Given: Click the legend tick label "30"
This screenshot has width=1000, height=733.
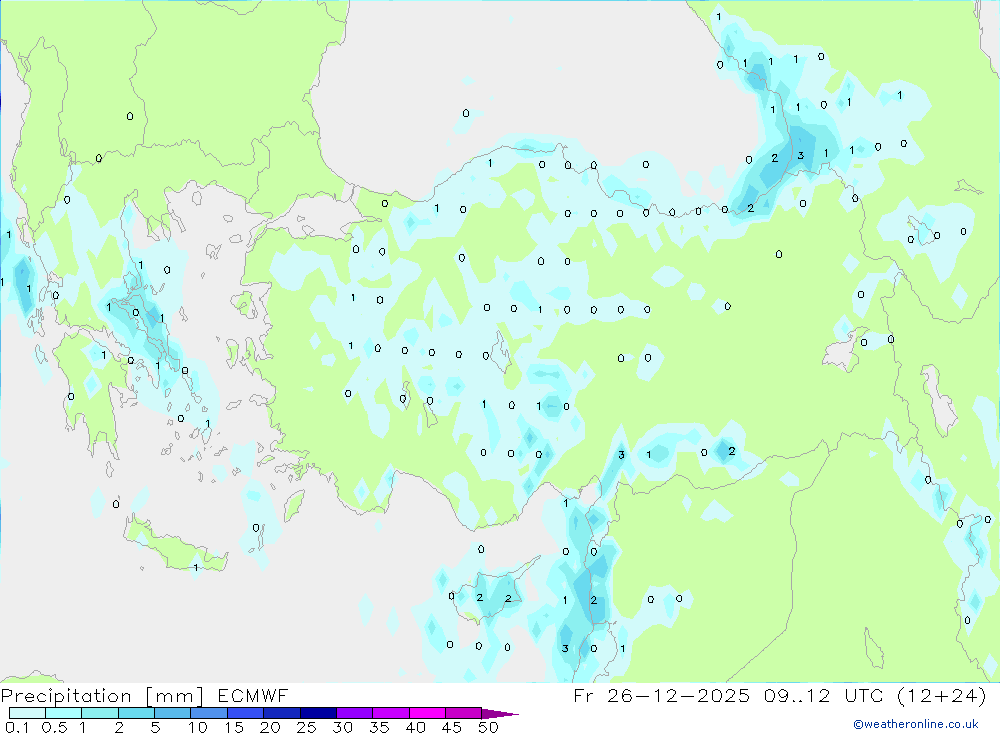Looking at the screenshot, I should point(343,727).
